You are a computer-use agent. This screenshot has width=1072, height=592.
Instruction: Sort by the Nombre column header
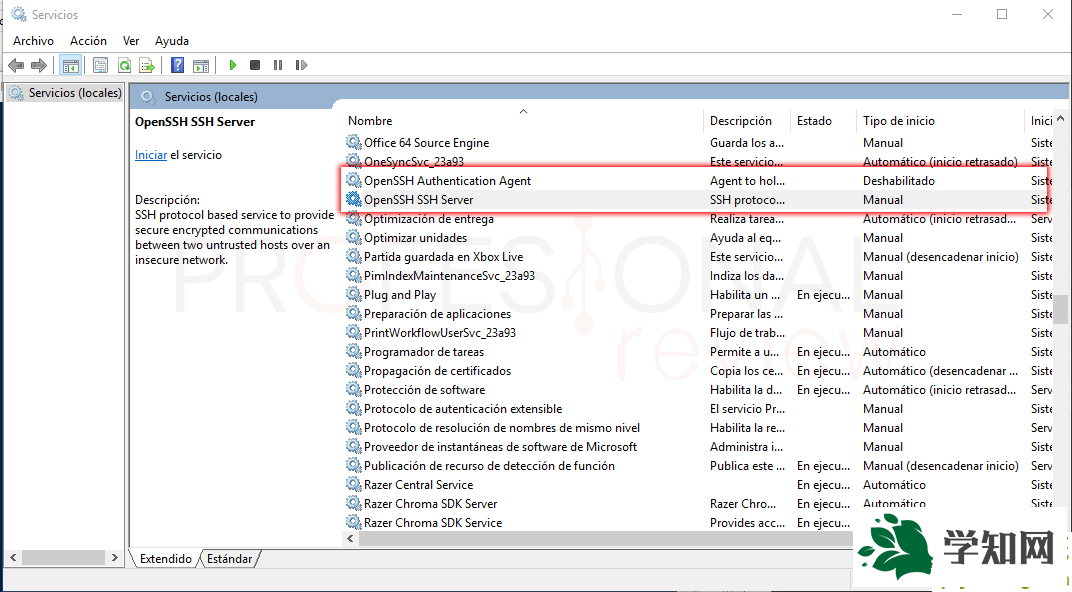coord(370,121)
